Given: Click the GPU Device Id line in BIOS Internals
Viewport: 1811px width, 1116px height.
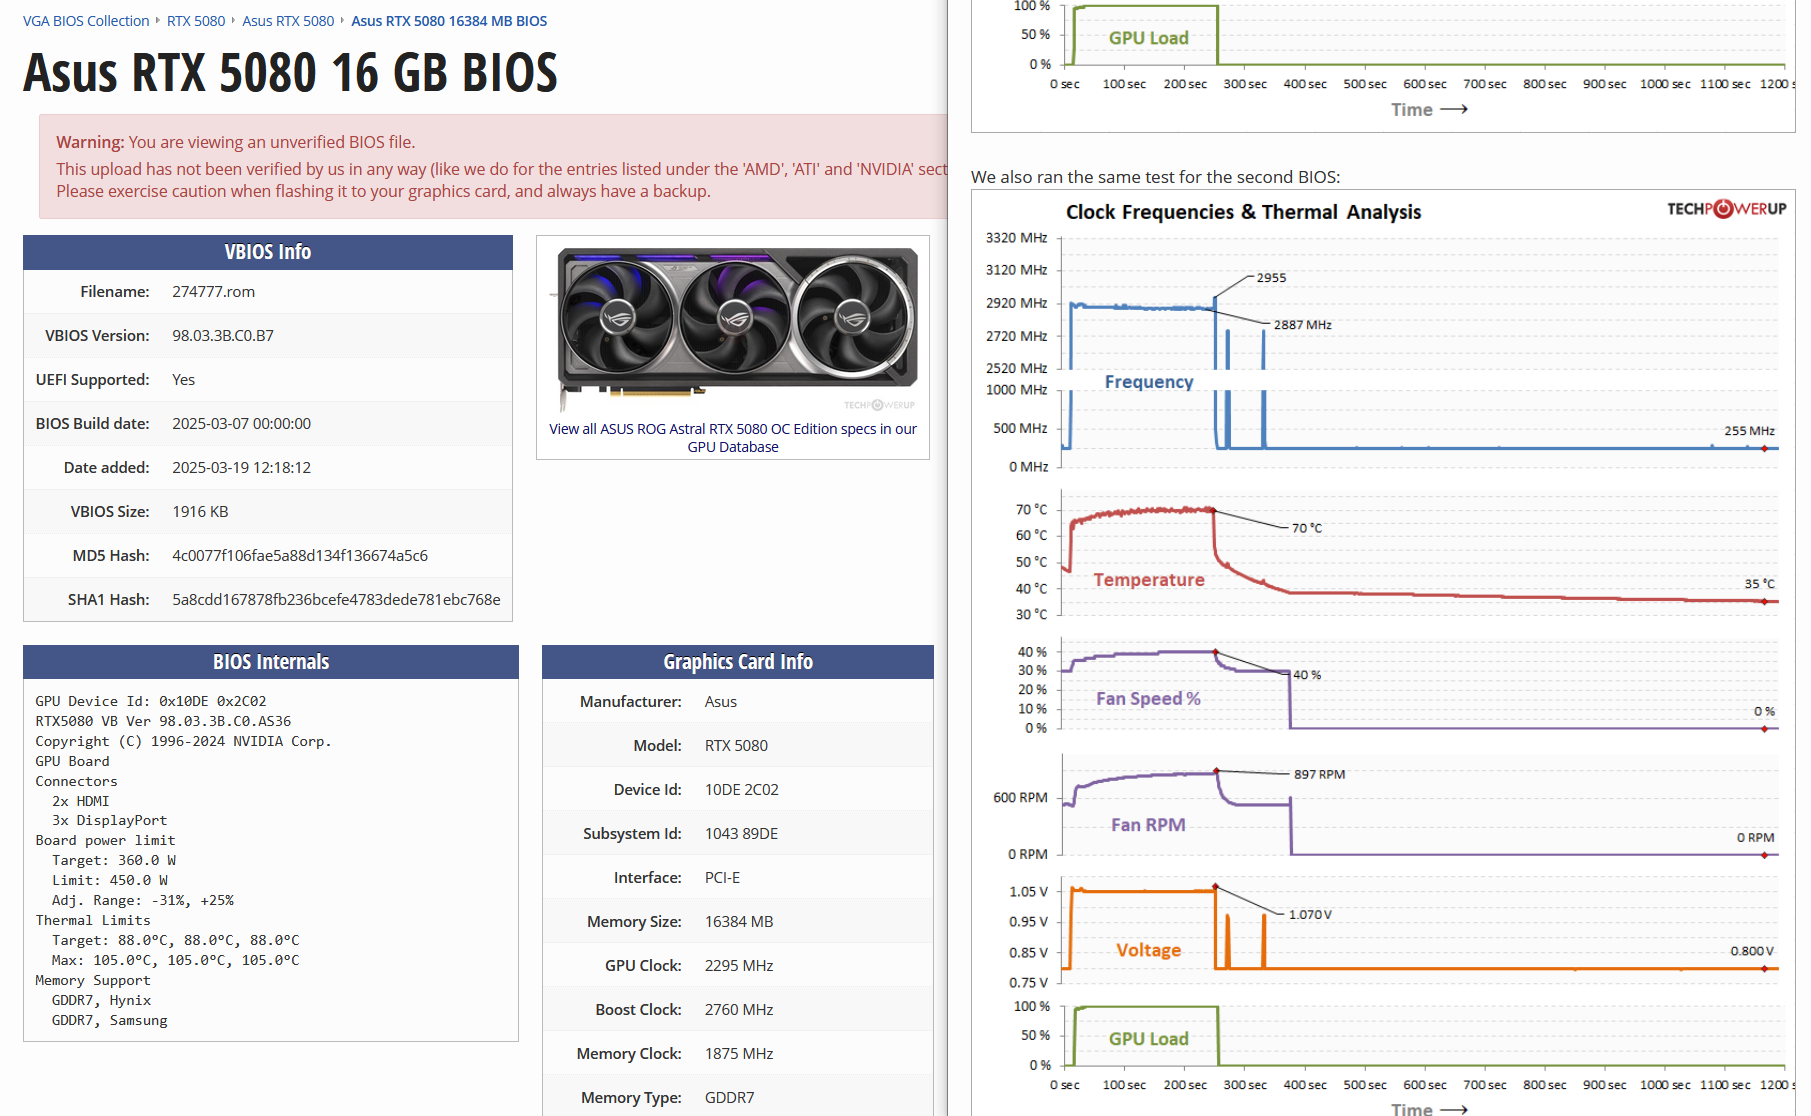Looking at the screenshot, I should 151,701.
